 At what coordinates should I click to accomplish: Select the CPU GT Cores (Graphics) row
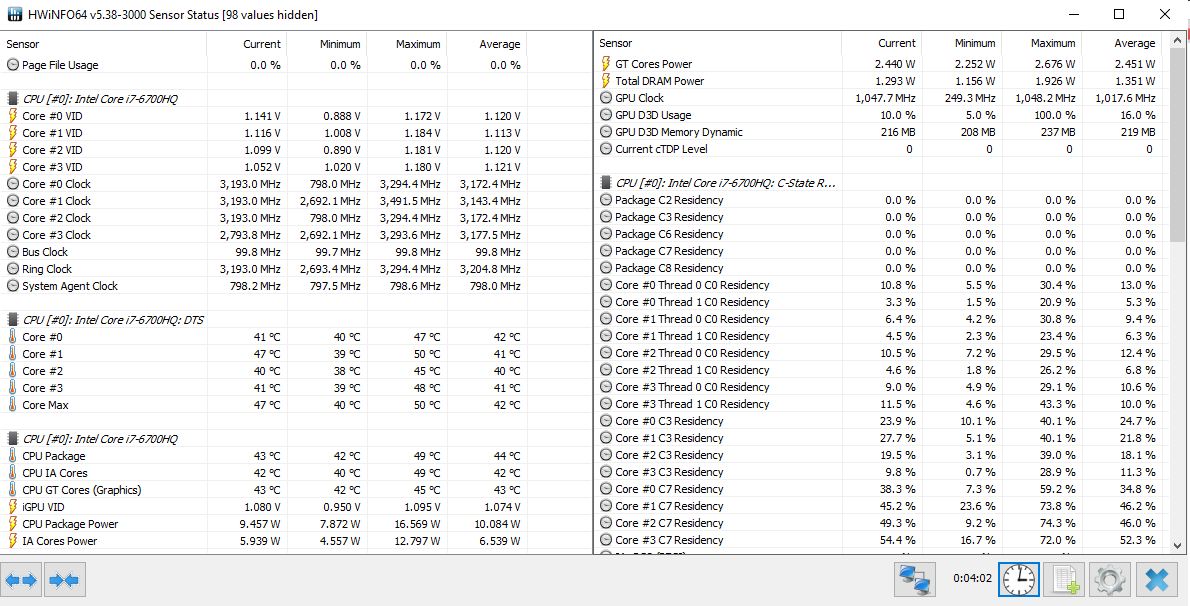point(264,490)
